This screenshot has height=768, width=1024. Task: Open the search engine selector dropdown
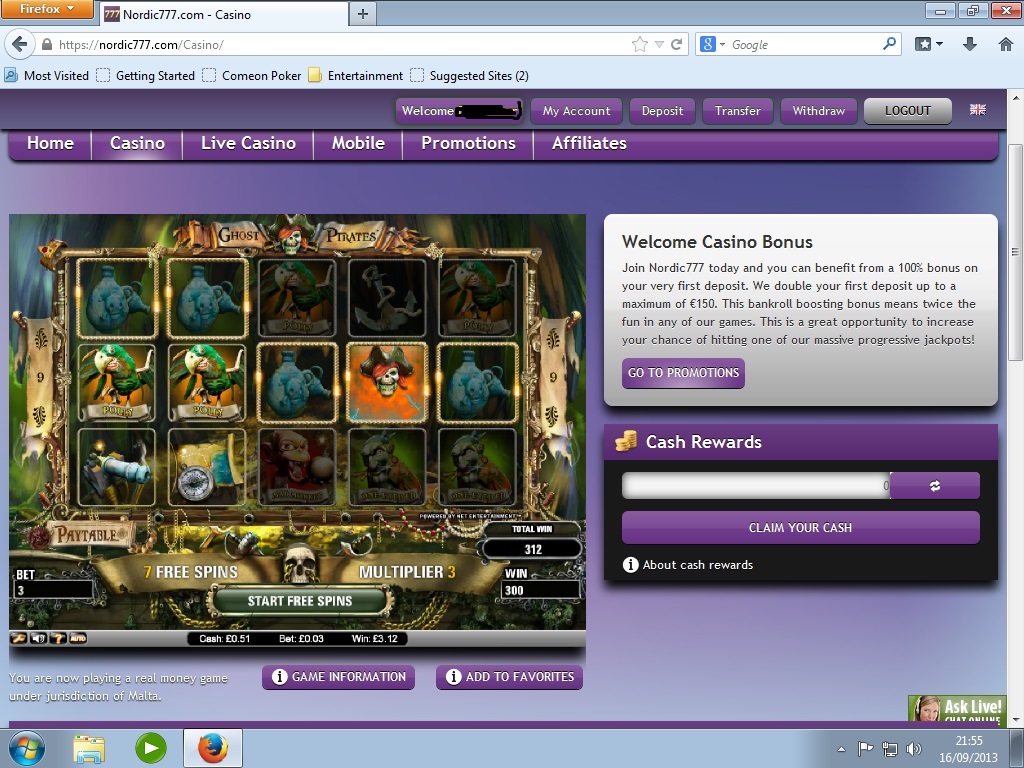[x=712, y=44]
